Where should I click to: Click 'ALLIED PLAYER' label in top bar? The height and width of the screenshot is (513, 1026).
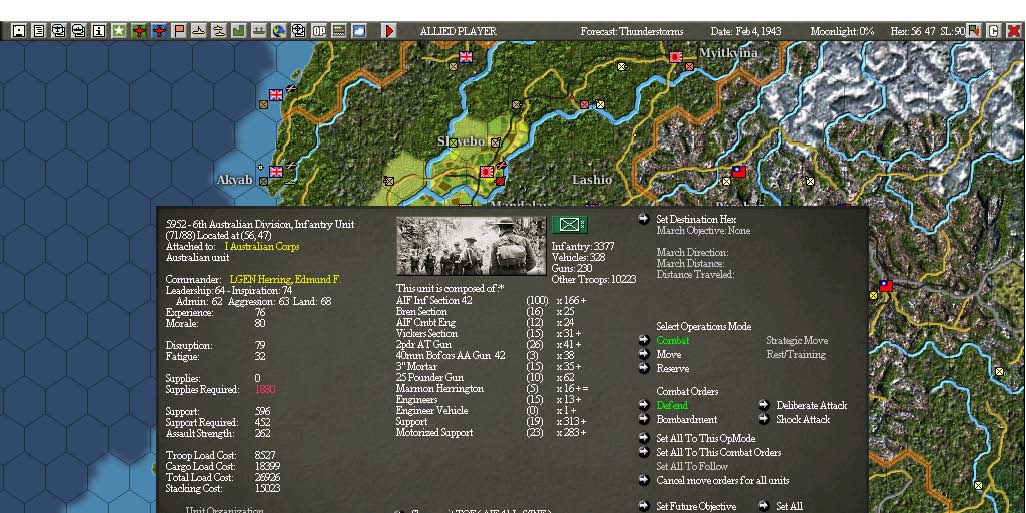(458, 31)
